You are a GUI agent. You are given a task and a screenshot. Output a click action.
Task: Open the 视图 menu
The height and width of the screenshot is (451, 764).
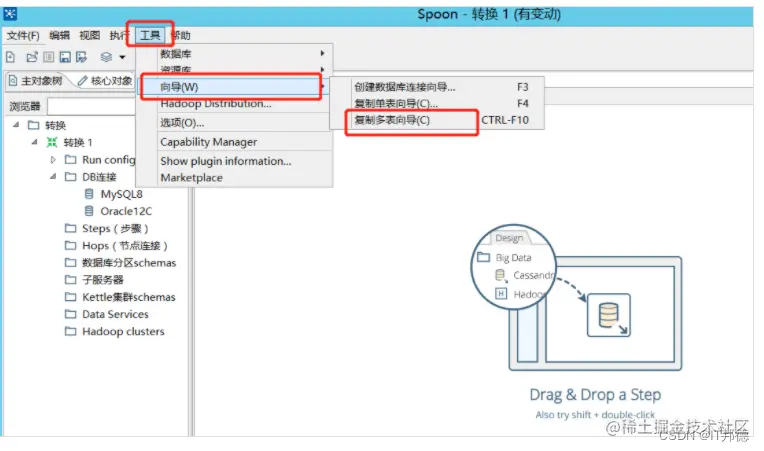point(89,36)
